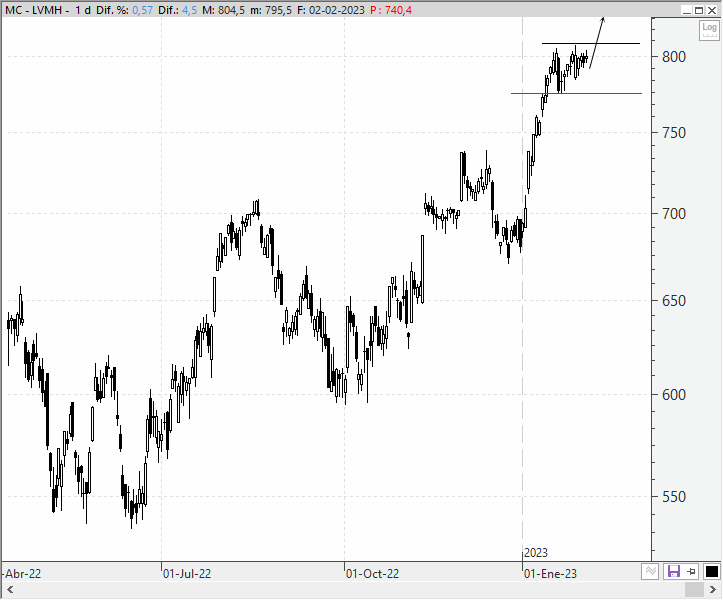The width and height of the screenshot is (723, 600).
Task: Click the horizontal scrollbar thumb
Action: 694,590
